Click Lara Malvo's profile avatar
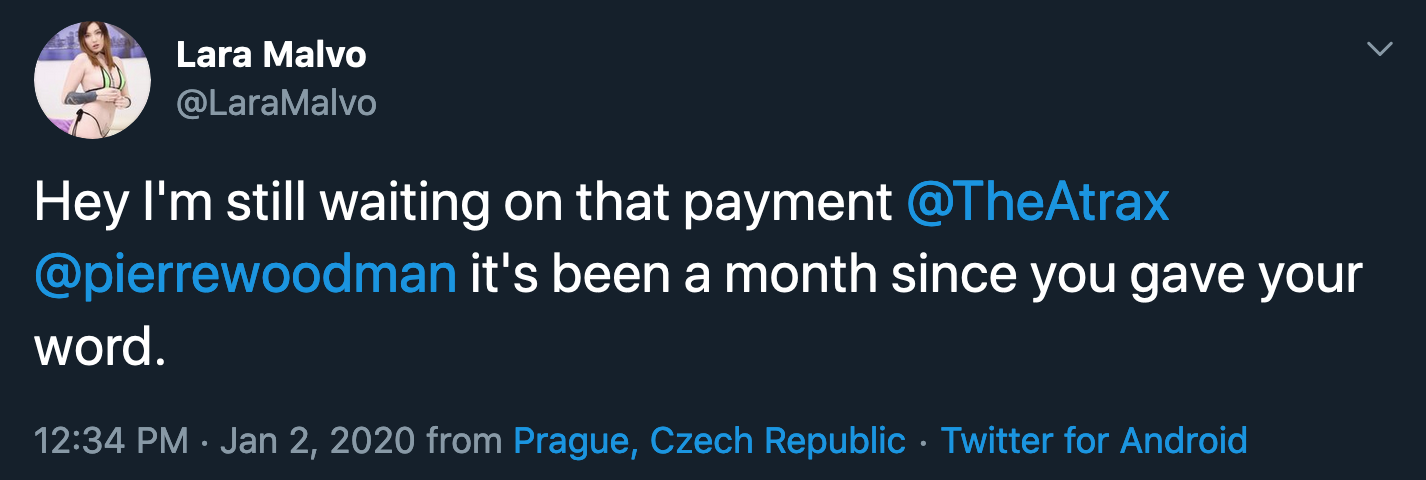Screen dimensions: 1426x480 coord(92,81)
